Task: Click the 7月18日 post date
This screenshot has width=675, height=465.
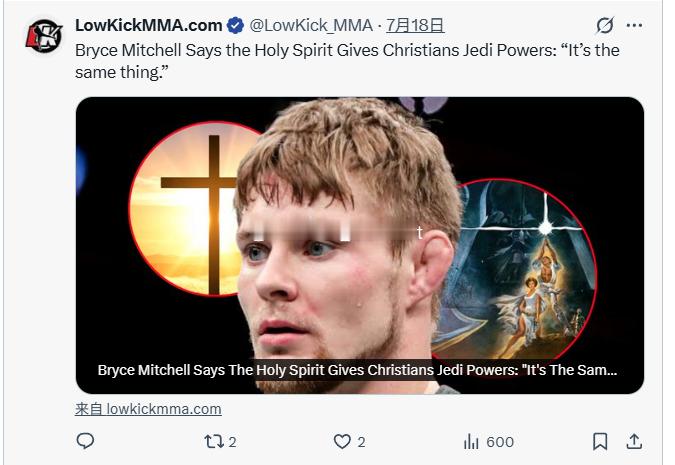Action: (x=415, y=25)
